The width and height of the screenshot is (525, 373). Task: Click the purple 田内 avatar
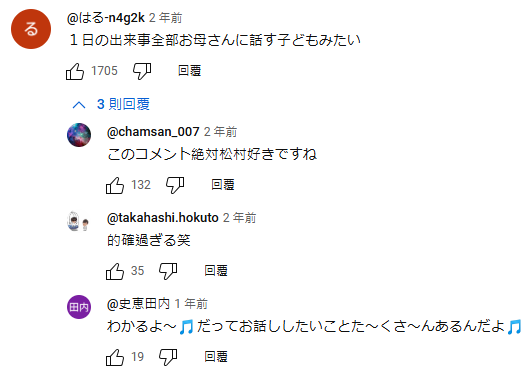[79, 307]
